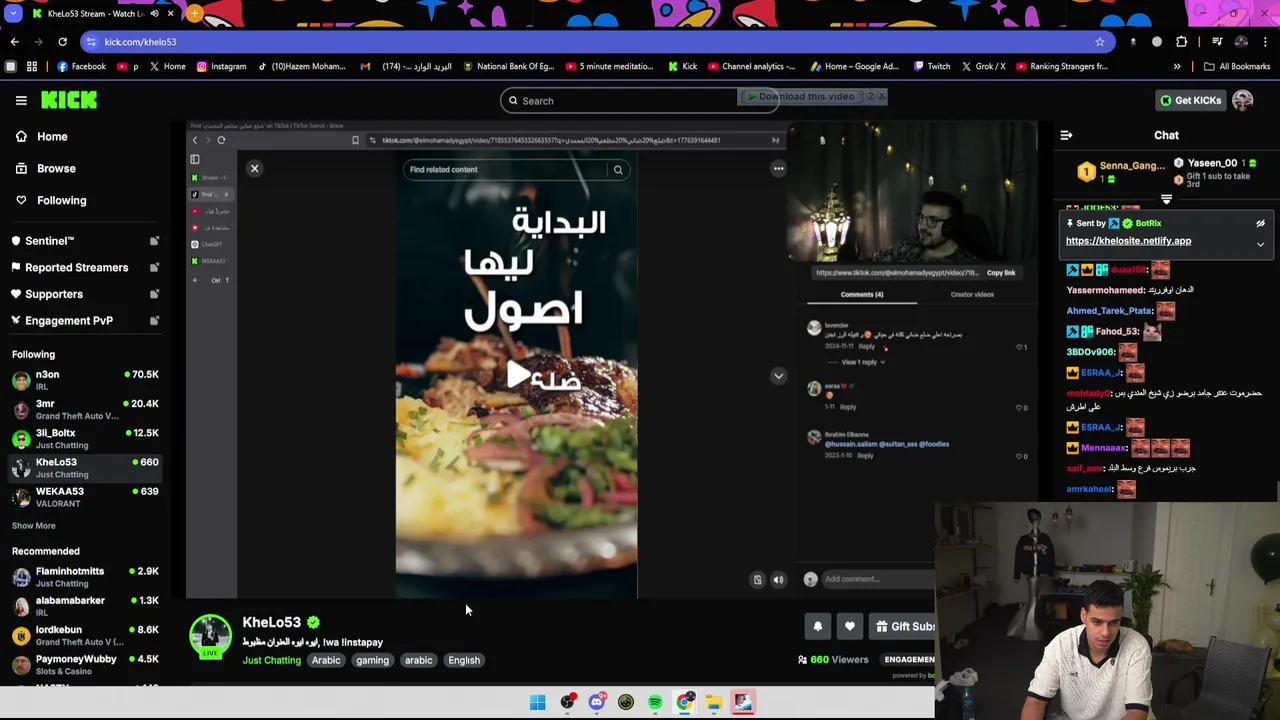Click Show more under Following
Screen dimensions: 1280x720
tap(33, 525)
